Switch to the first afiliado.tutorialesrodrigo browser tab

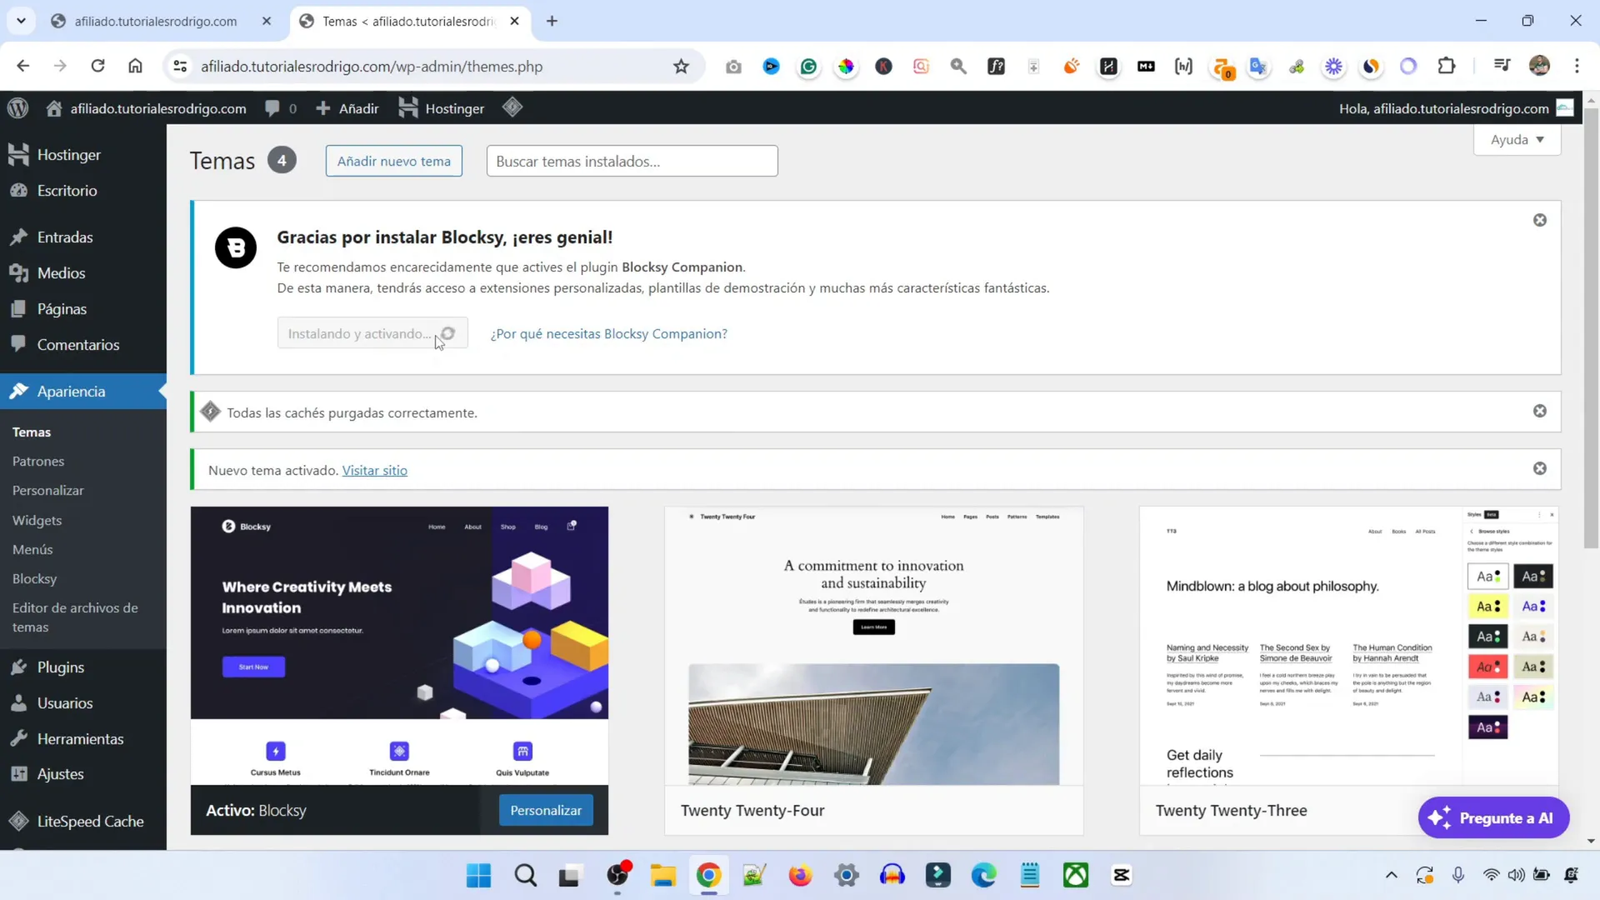tap(150, 20)
